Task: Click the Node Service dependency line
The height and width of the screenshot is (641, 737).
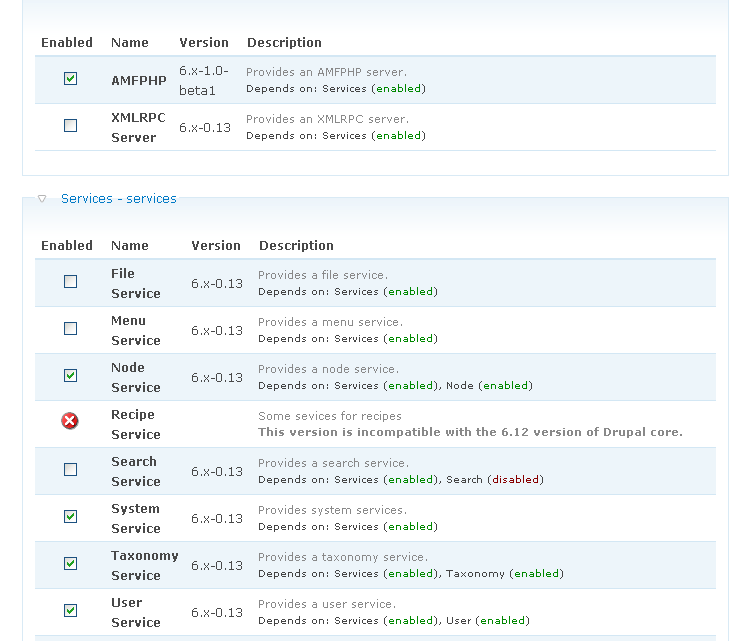Action: pyautogui.click(x=395, y=385)
